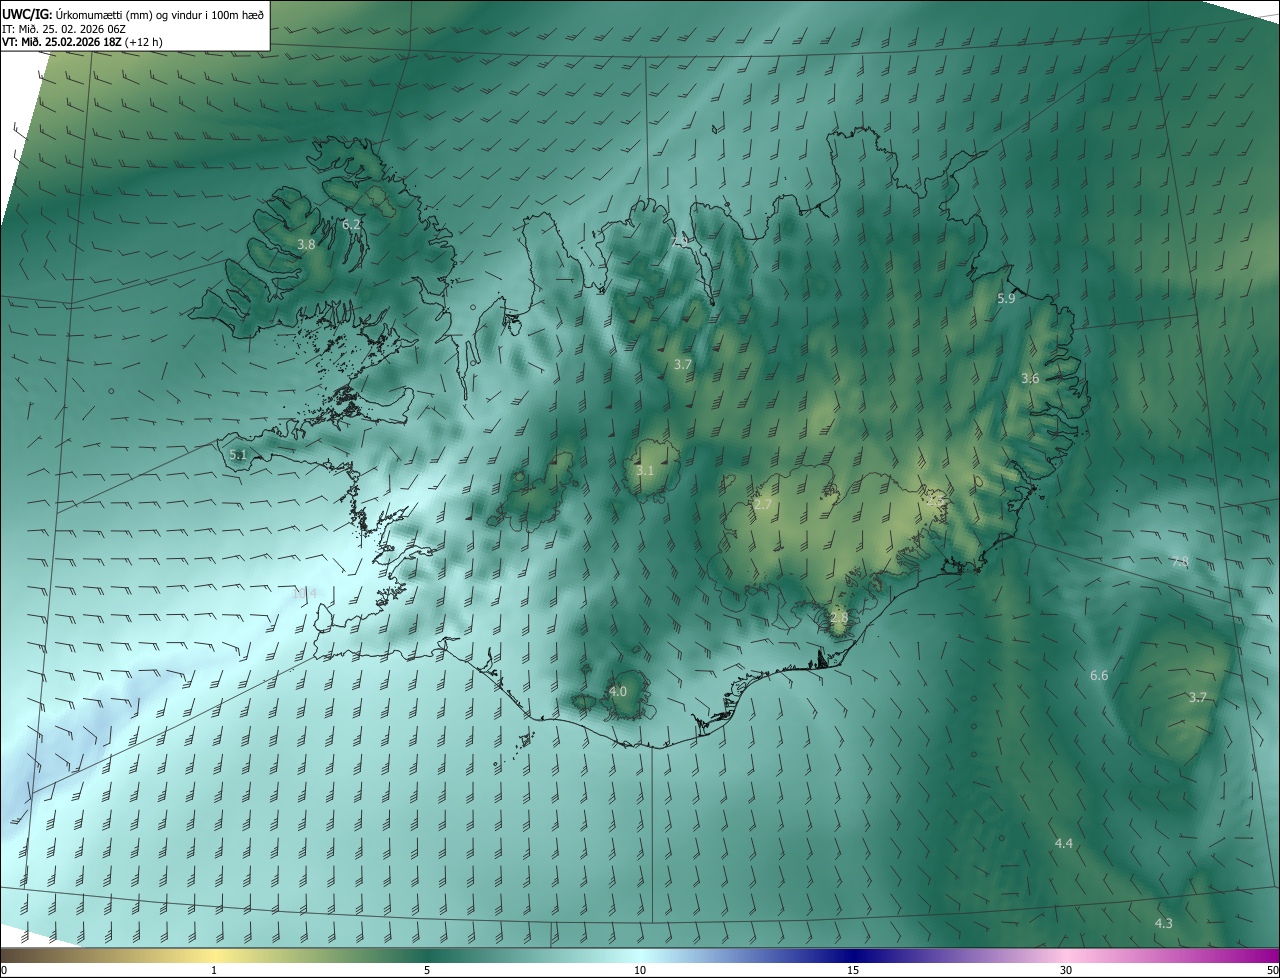
Task: Click the 7.8 value over the sea east of Iceland
Action: click(1180, 562)
